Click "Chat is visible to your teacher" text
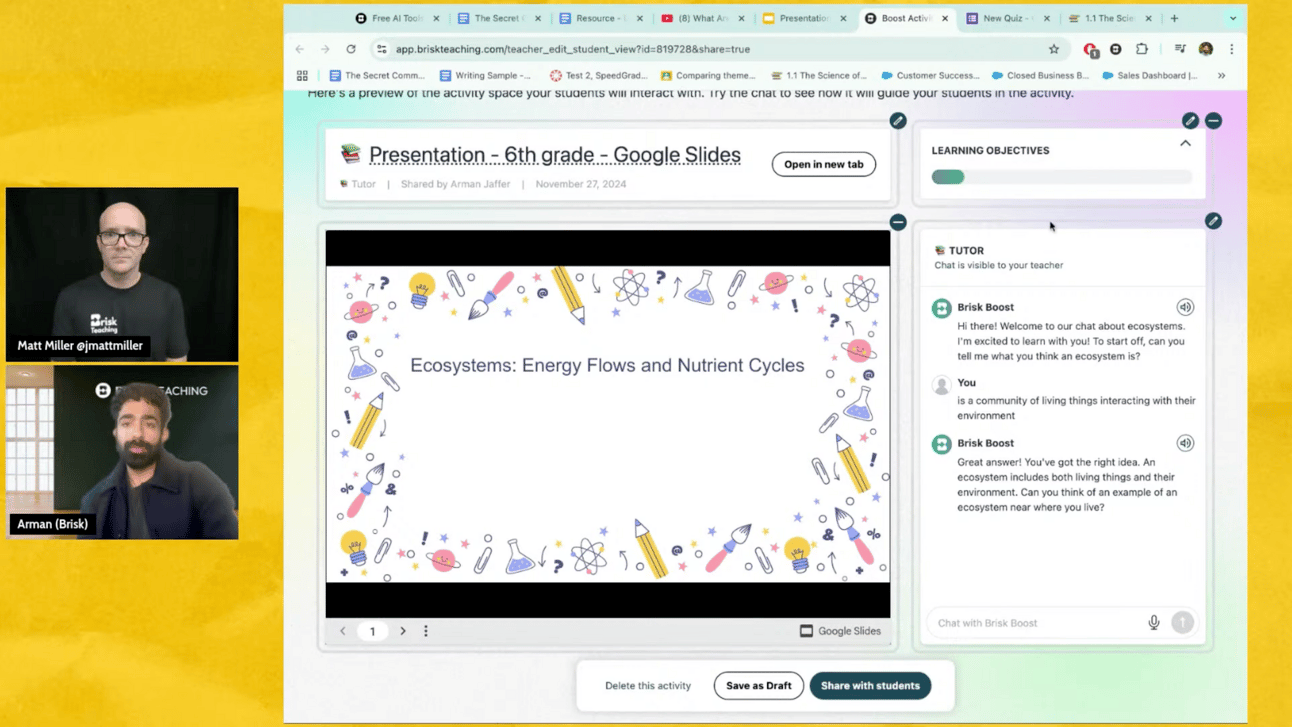Viewport: 1292px width, 727px height. (999, 265)
